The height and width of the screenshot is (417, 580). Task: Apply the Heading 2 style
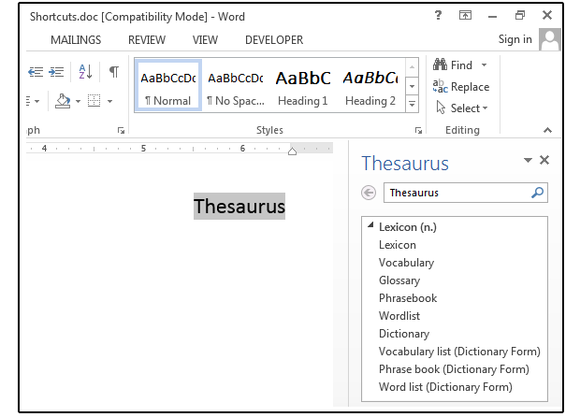click(370, 86)
